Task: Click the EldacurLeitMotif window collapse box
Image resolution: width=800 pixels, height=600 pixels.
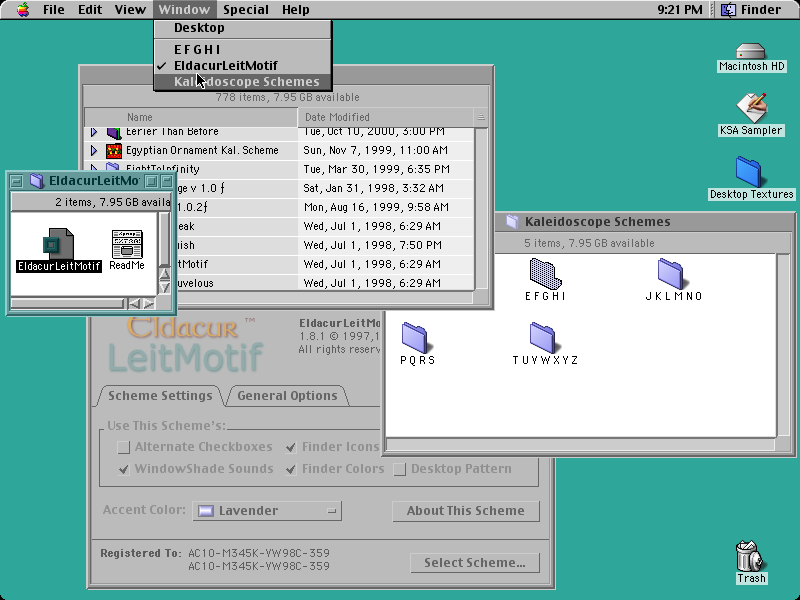Action: 166,181
